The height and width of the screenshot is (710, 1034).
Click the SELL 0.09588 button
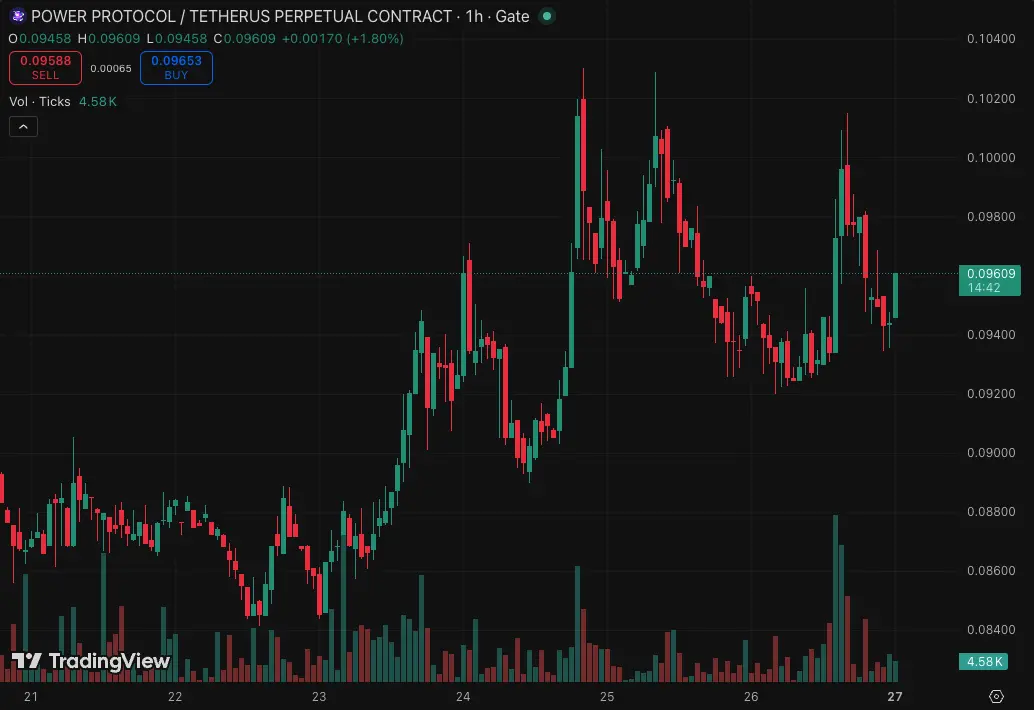[x=46, y=68]
